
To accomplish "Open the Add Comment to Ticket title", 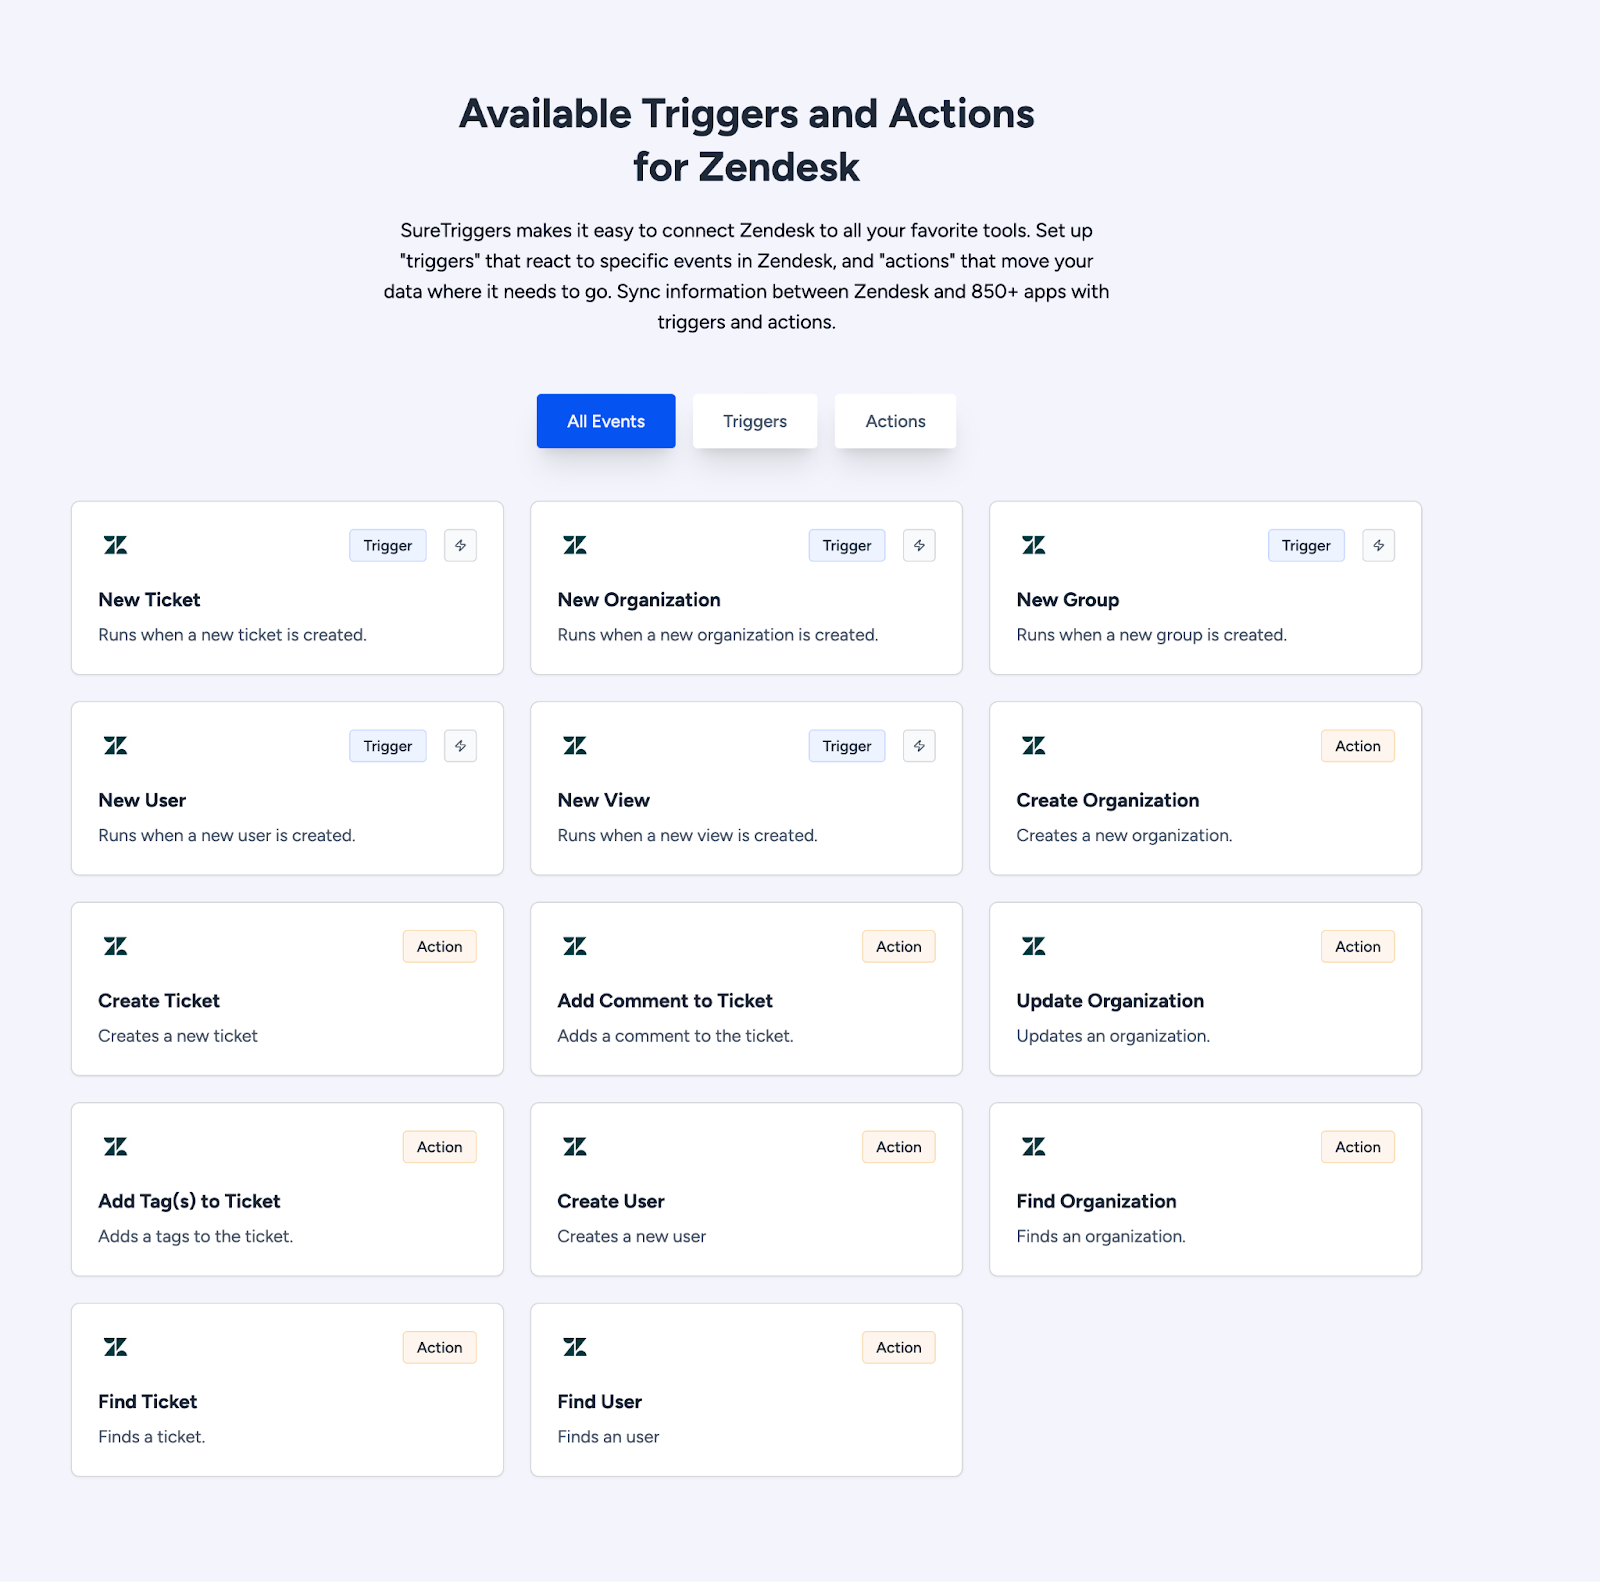I will pos(665,1001).
